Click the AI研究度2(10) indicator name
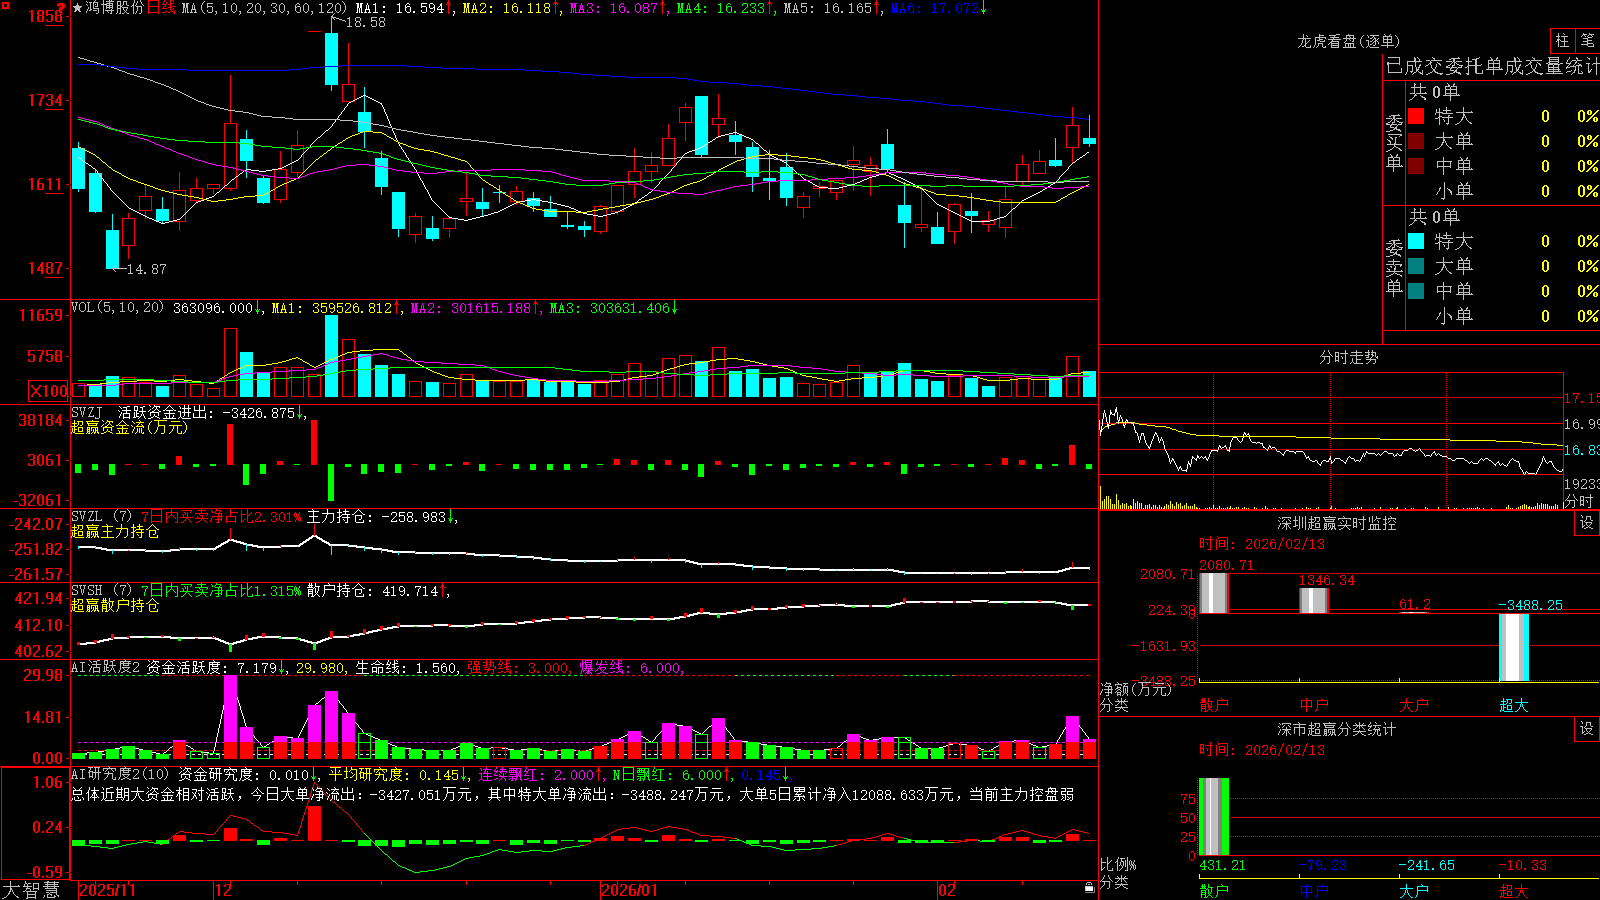The image size is (1600, 900). (x=120, y=774)
